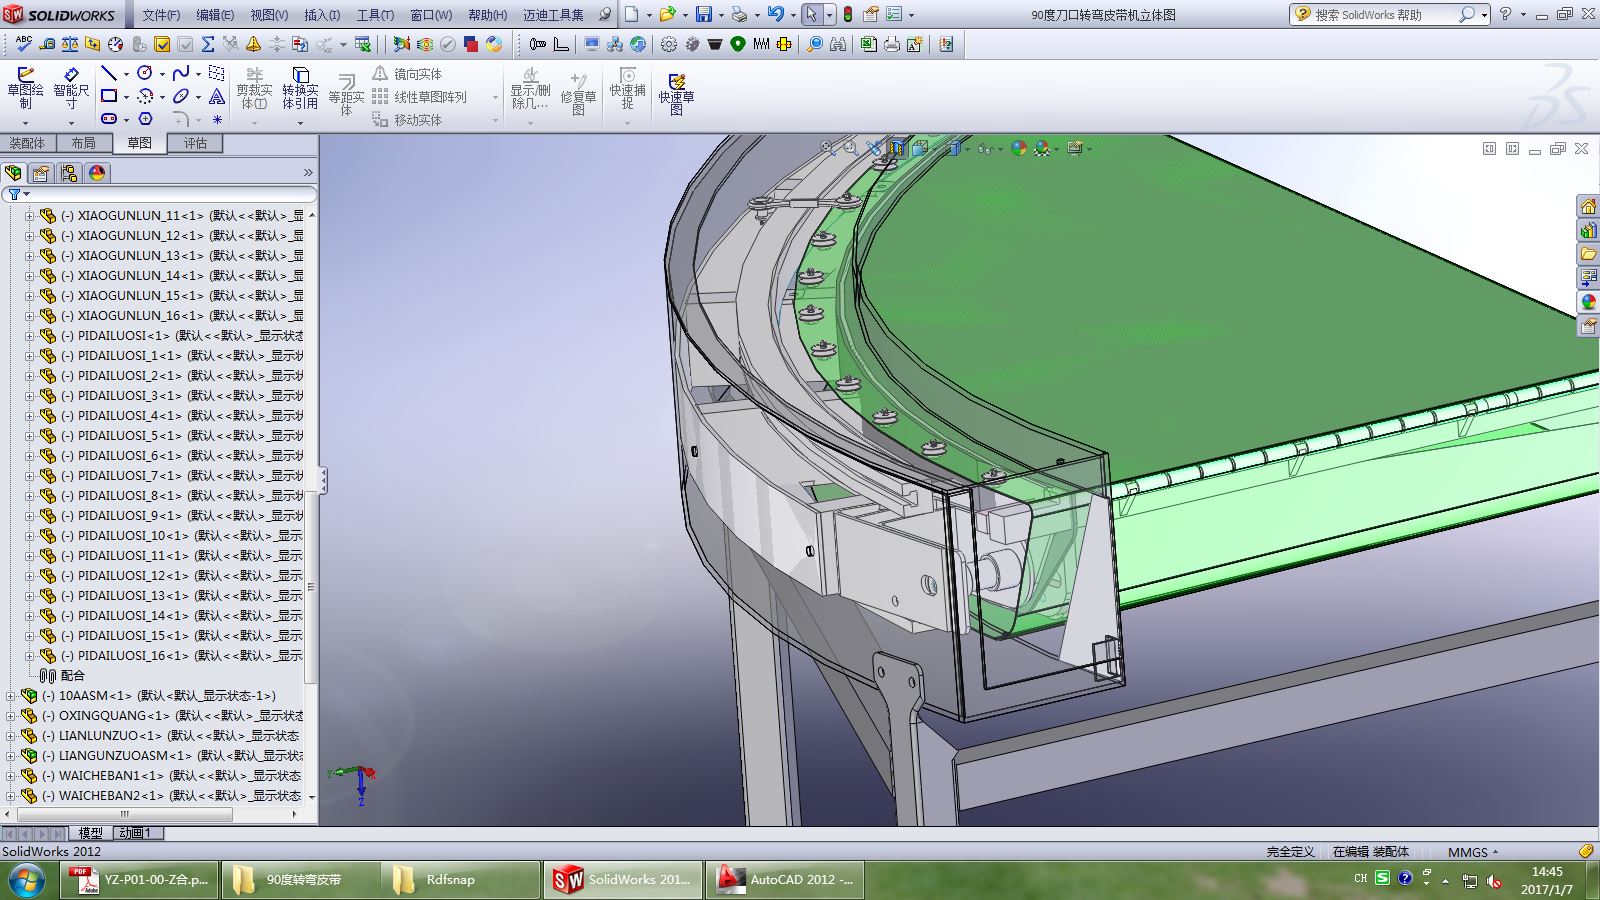Open the 工具(T) menu

pyautogui.click(x=375, y=15)
